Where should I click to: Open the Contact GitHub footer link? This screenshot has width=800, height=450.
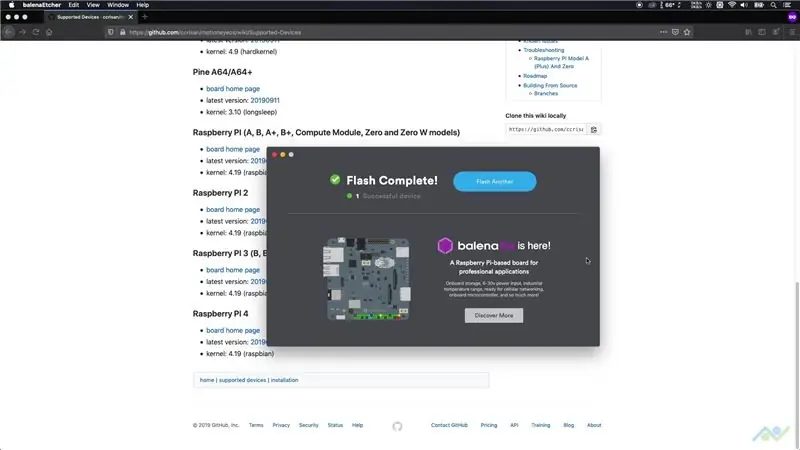pyautogui.click(x=449, y=425)
